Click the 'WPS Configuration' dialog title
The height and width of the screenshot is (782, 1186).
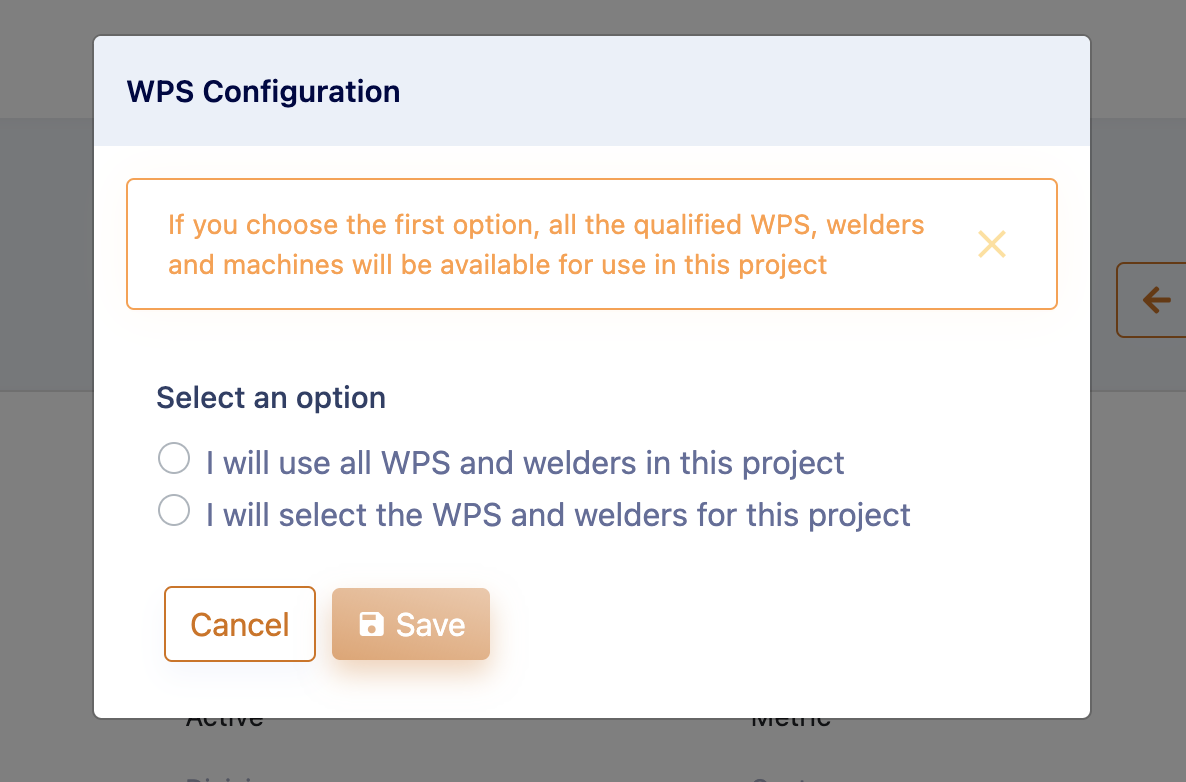(263, 92)
